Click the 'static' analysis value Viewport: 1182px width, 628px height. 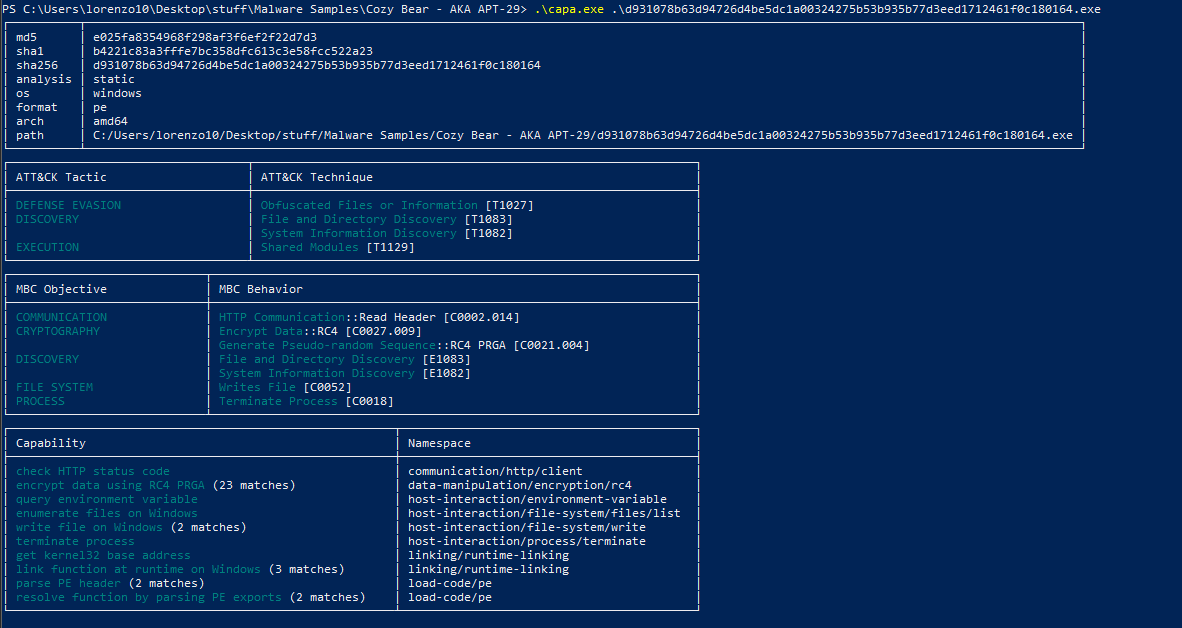click(x=114, y=79)
